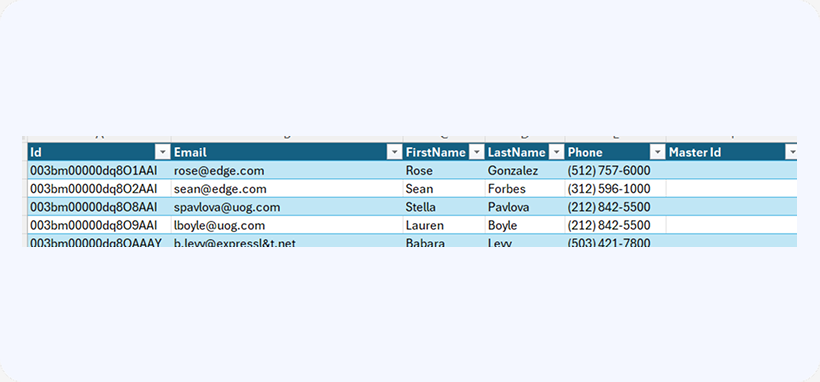Select empty Master Id cell in Lauren Boyle row
The width and height of the screenshot is (820, 382).
click(x=732, y=225)
